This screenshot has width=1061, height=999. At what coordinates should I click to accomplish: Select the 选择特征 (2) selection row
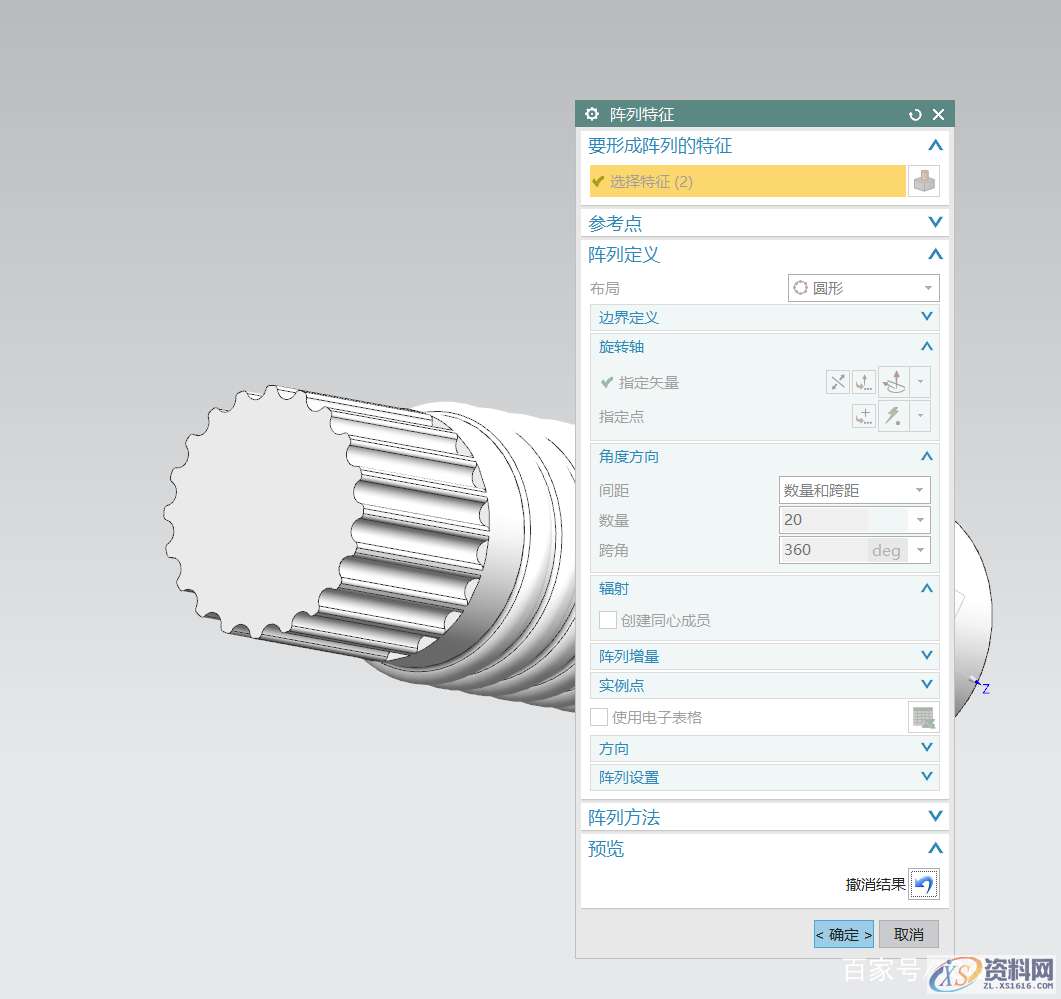click(747, 181)
